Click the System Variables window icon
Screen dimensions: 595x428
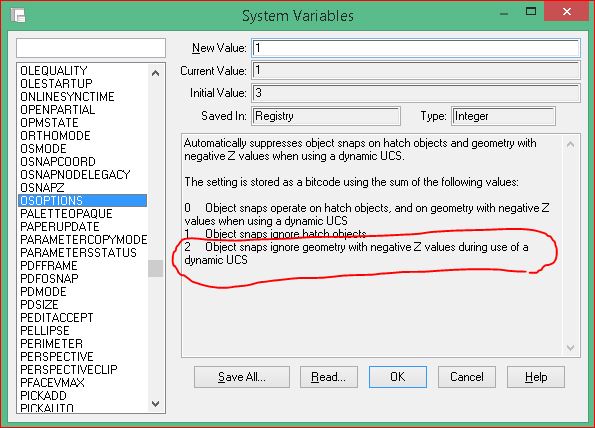tap(18, 16)
